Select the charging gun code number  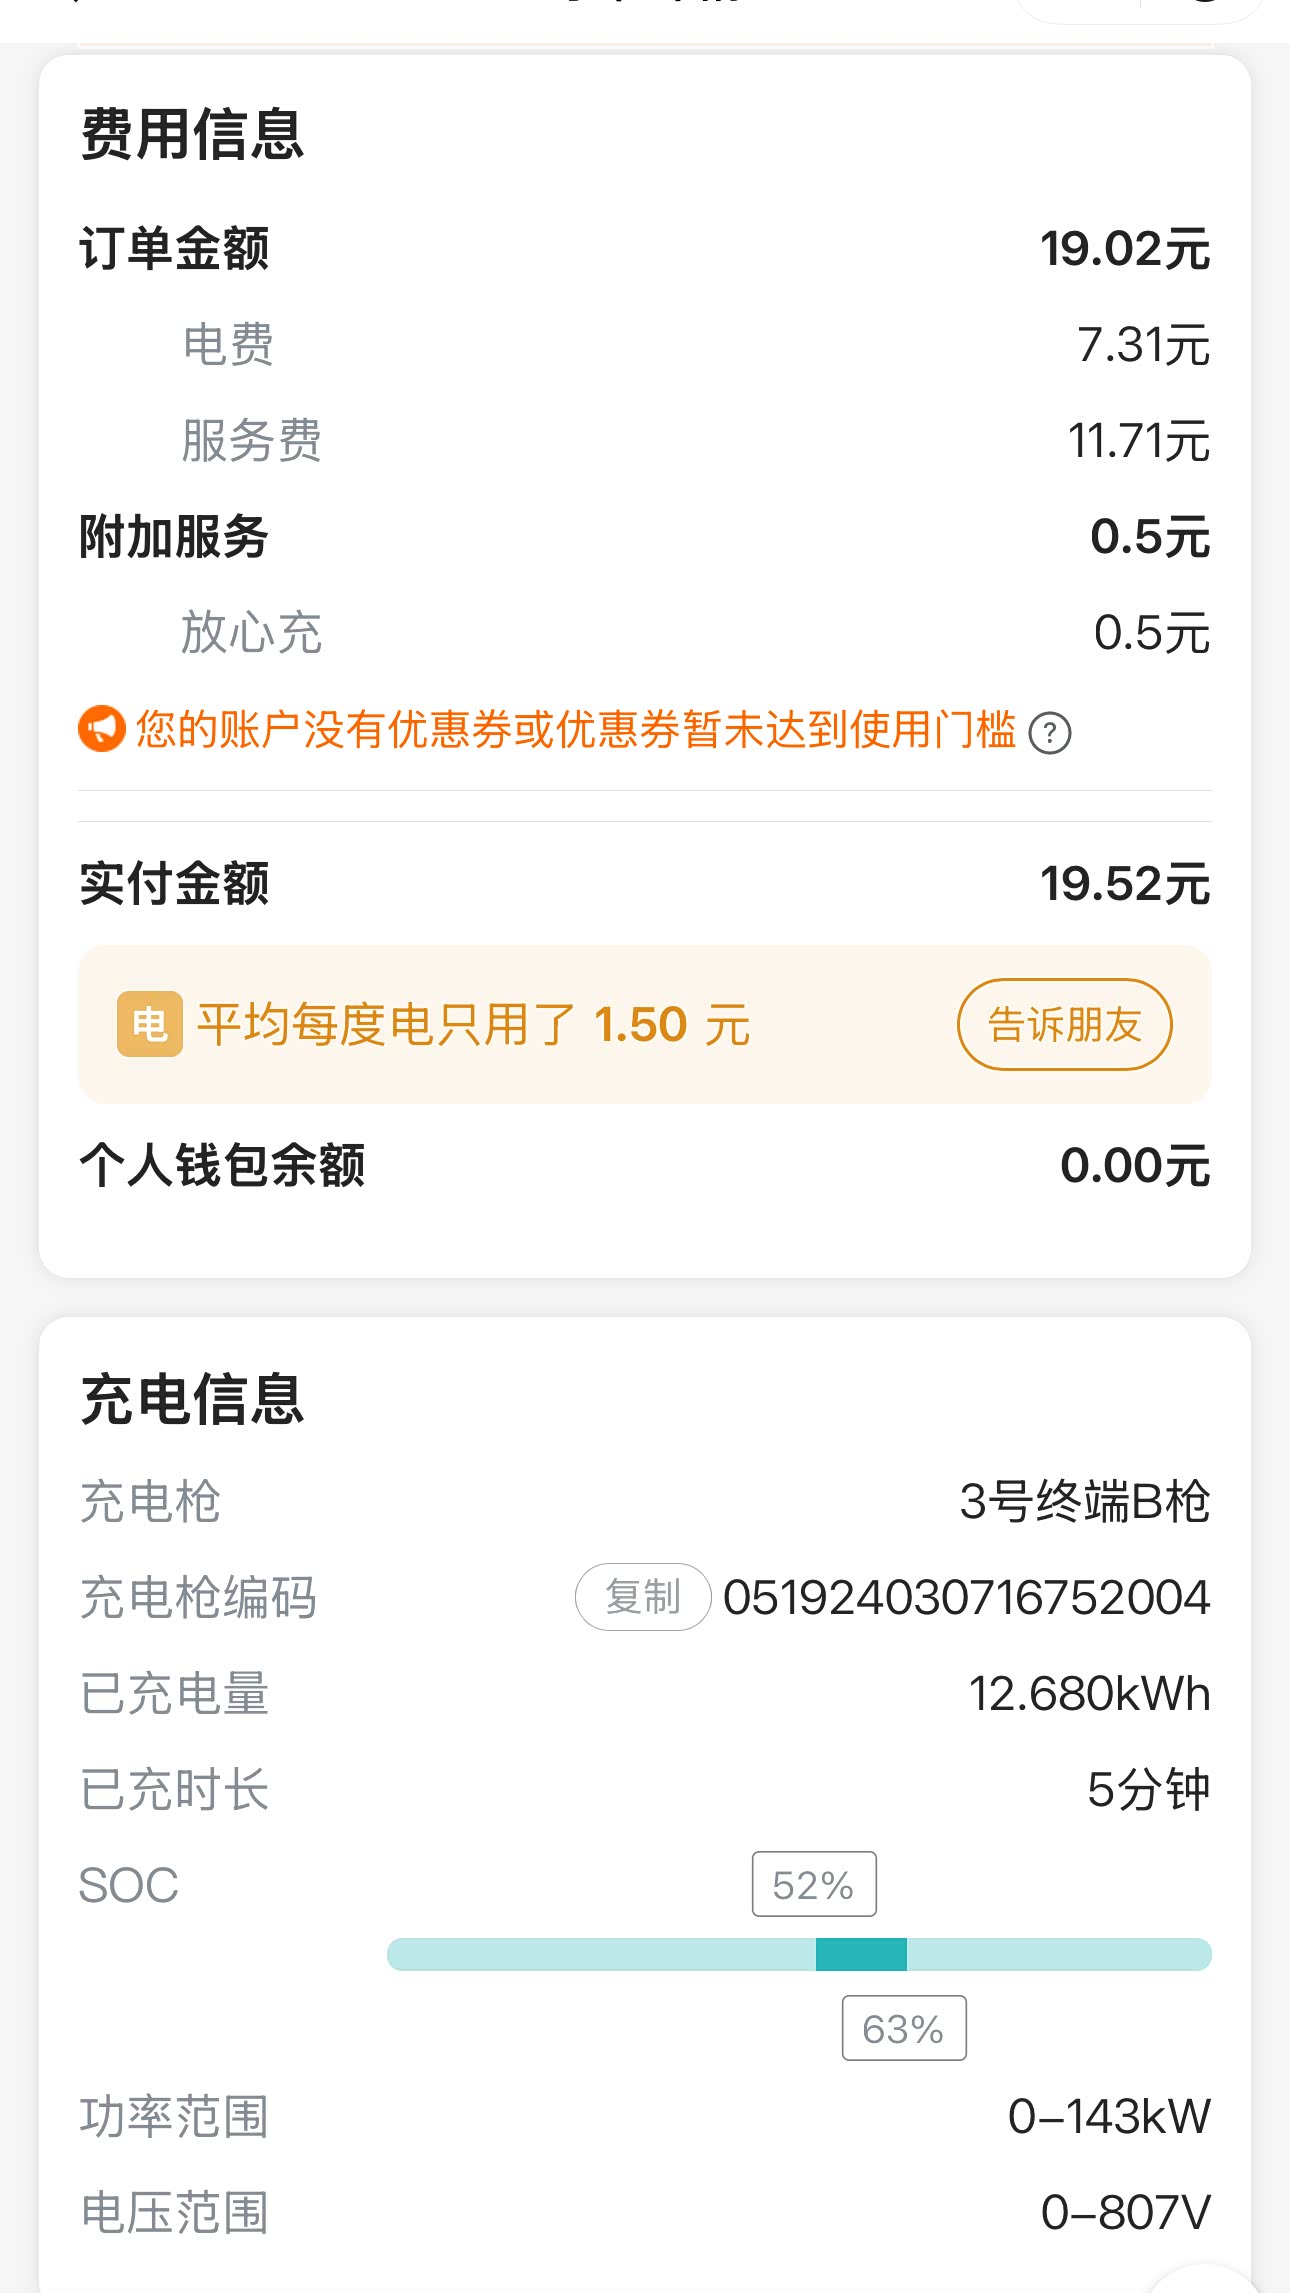(x=966, y=1597)
